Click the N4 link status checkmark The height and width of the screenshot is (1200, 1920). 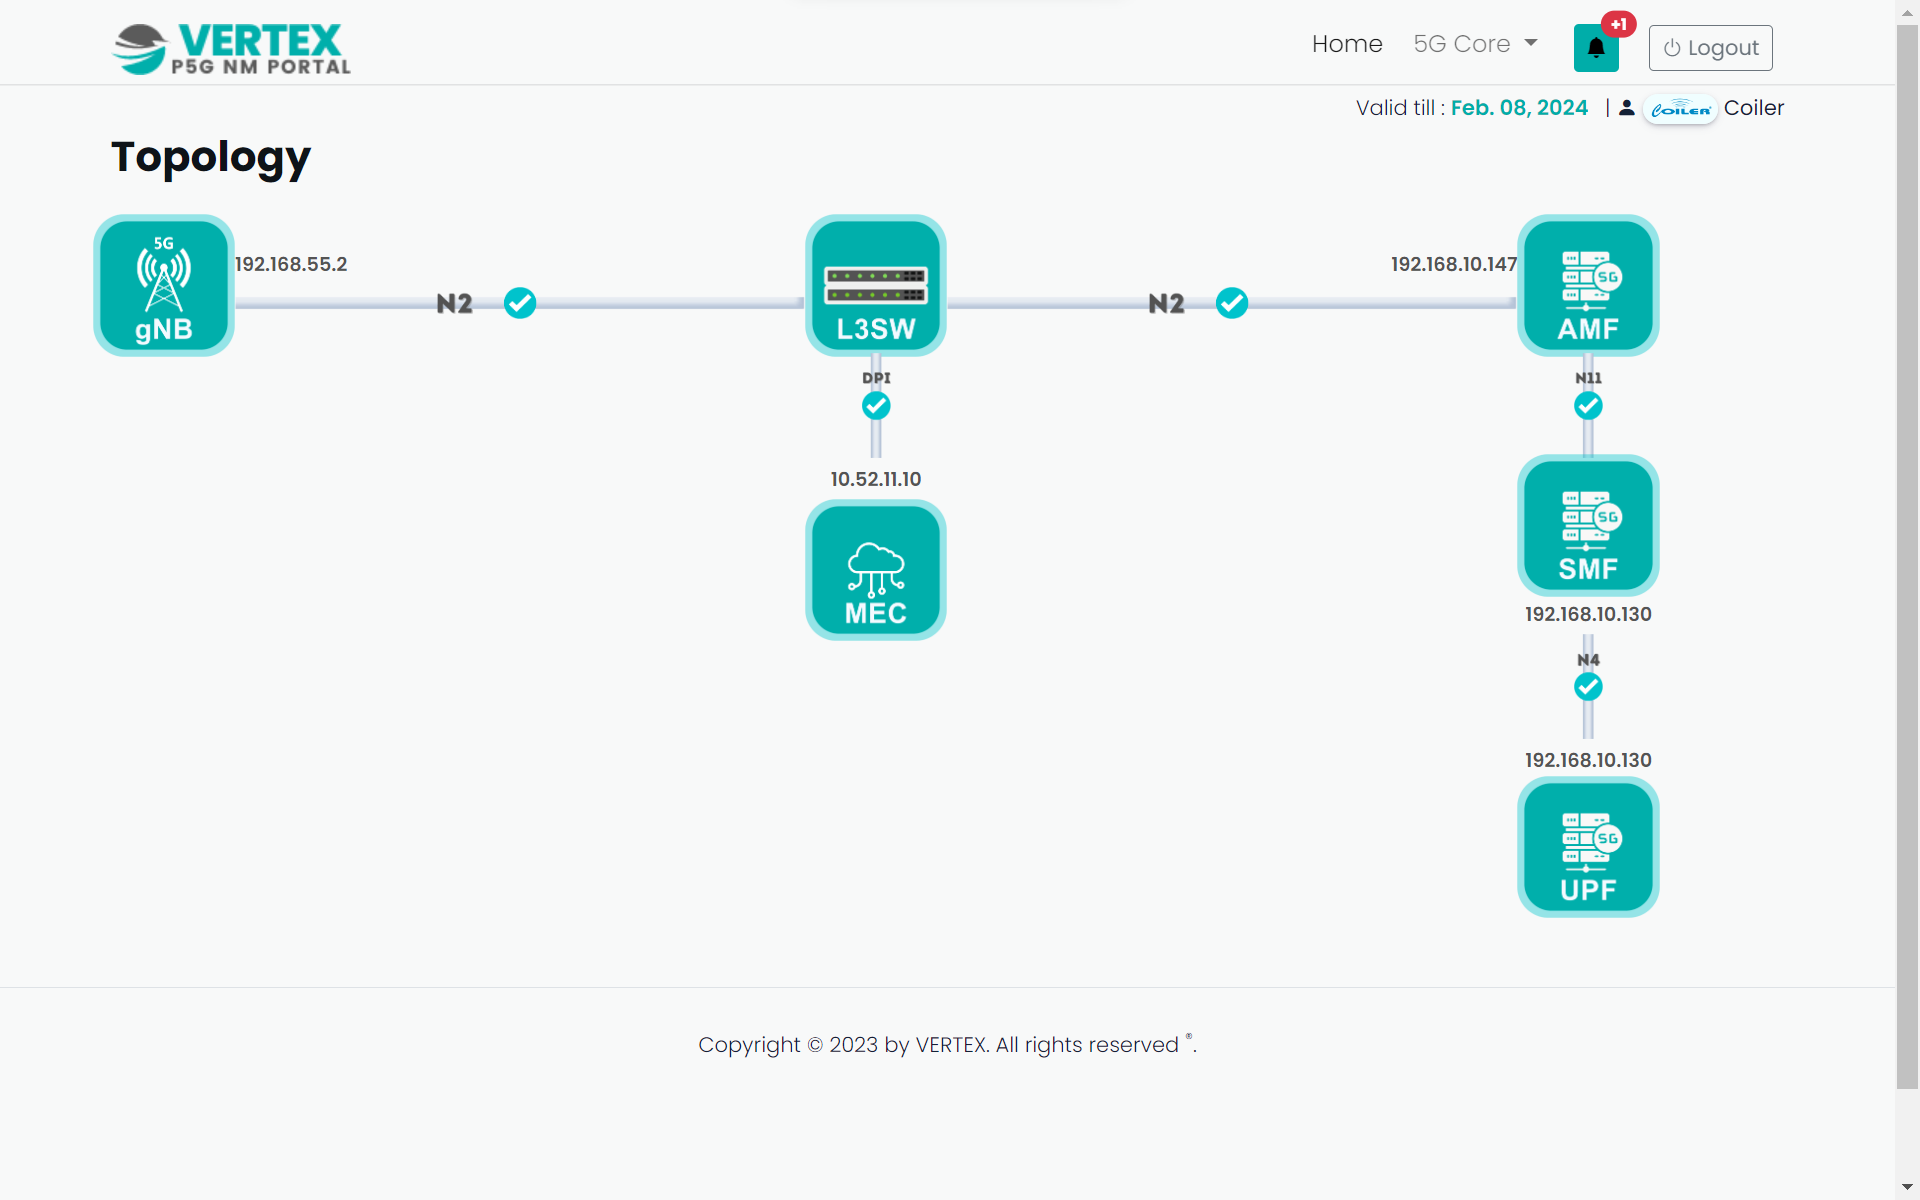[x=1588, y=687]
